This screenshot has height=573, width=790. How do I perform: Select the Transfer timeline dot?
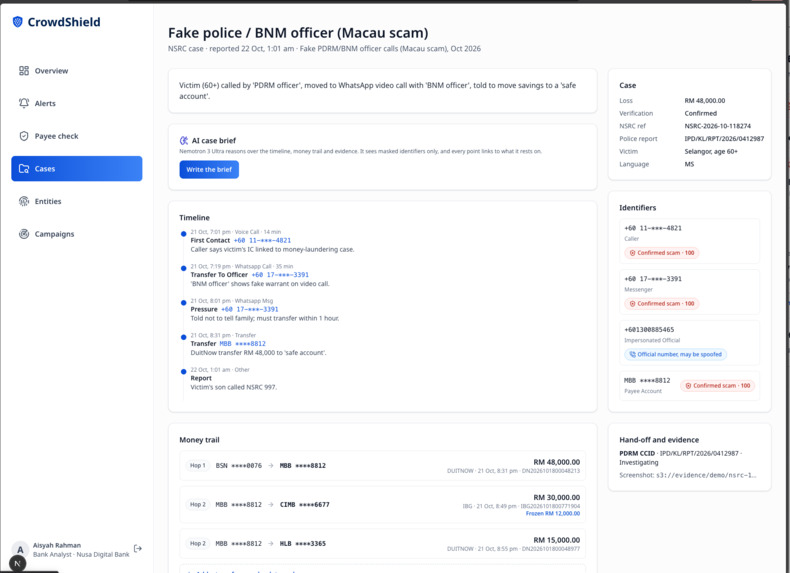pos(183,337)
